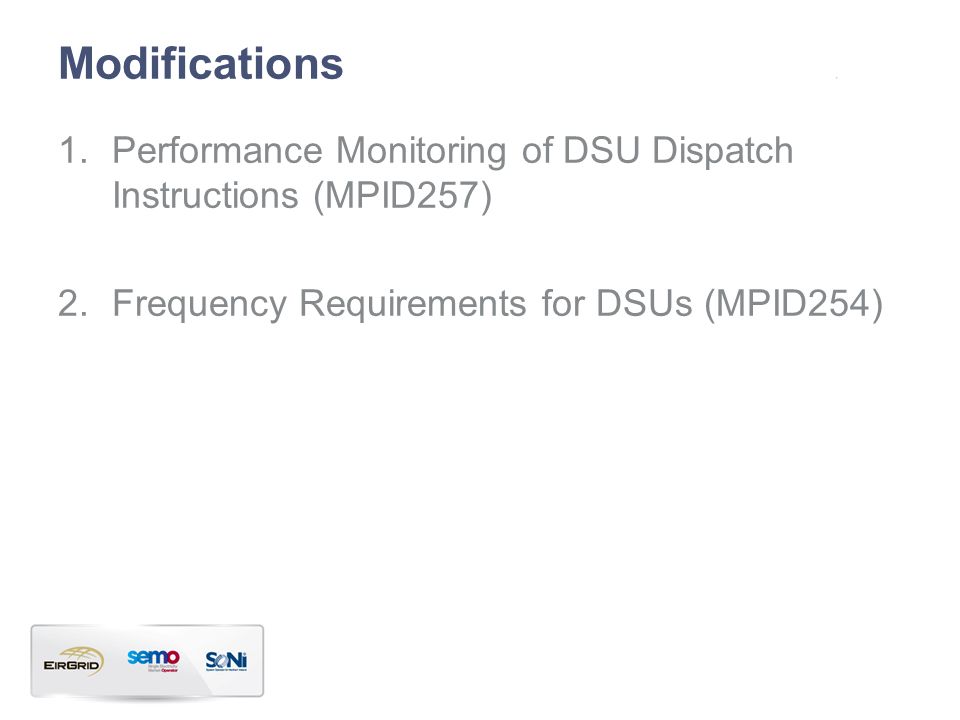Image resolution: width=960 pixels, height=720 pixels.
Task: Select the SEMO logo
Action: [153, 661]
